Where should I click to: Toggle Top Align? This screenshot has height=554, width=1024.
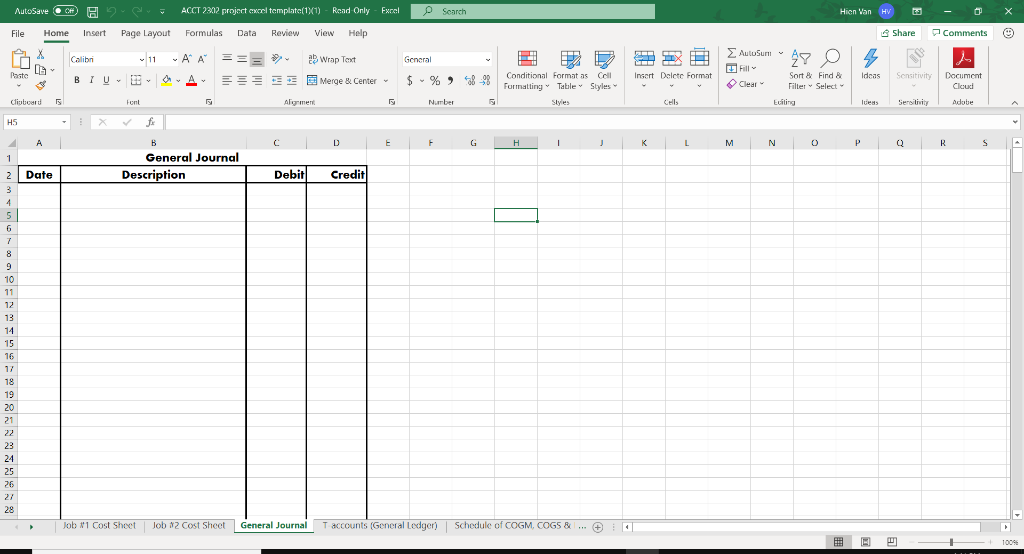pyautogui.click(x=227, y=59)
